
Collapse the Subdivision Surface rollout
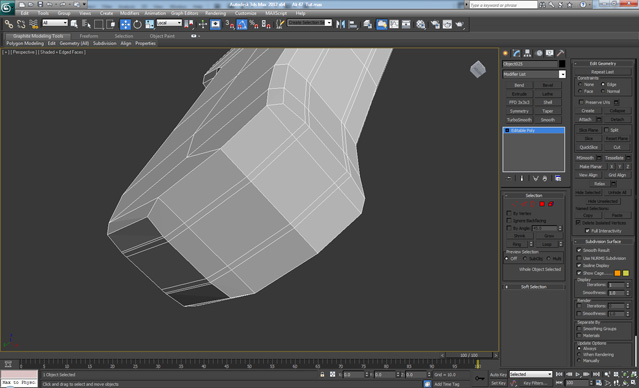point(603,242)
